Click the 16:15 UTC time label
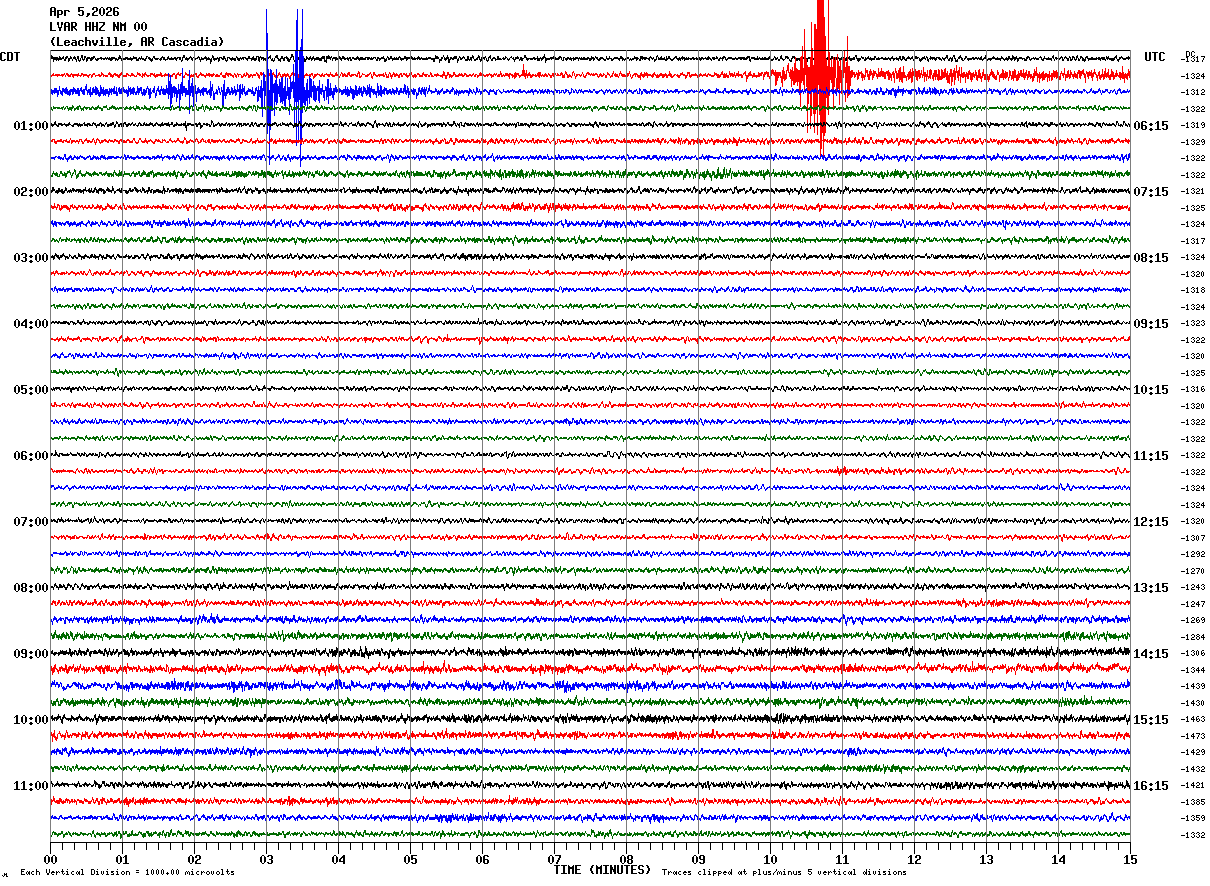The width and height of the screenshot is (1210, 886). [x=1150, y=785]
